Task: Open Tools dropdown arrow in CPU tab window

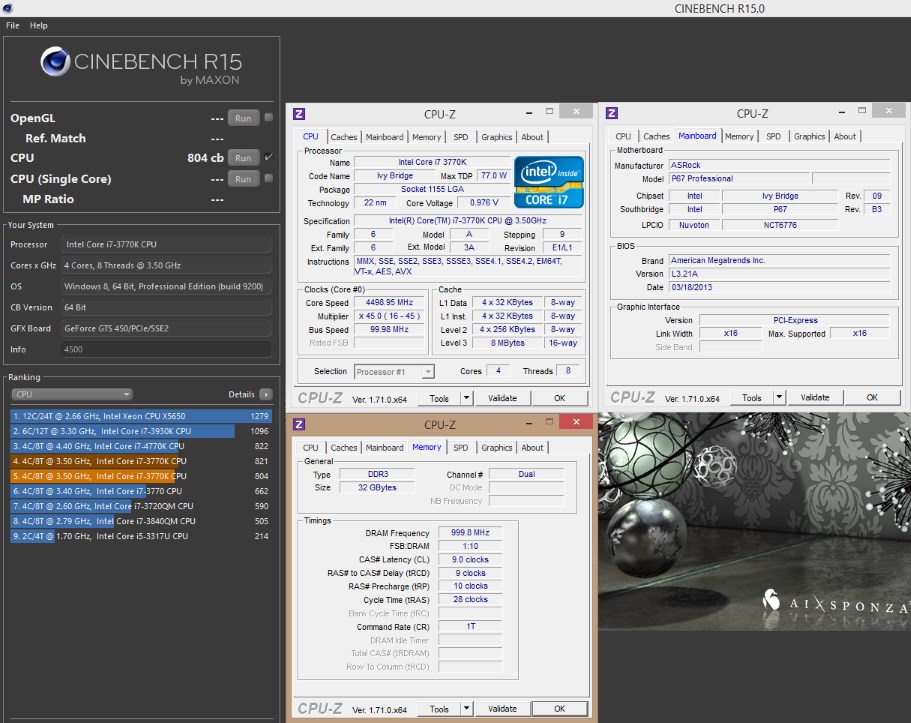Action: pos(467,398)
